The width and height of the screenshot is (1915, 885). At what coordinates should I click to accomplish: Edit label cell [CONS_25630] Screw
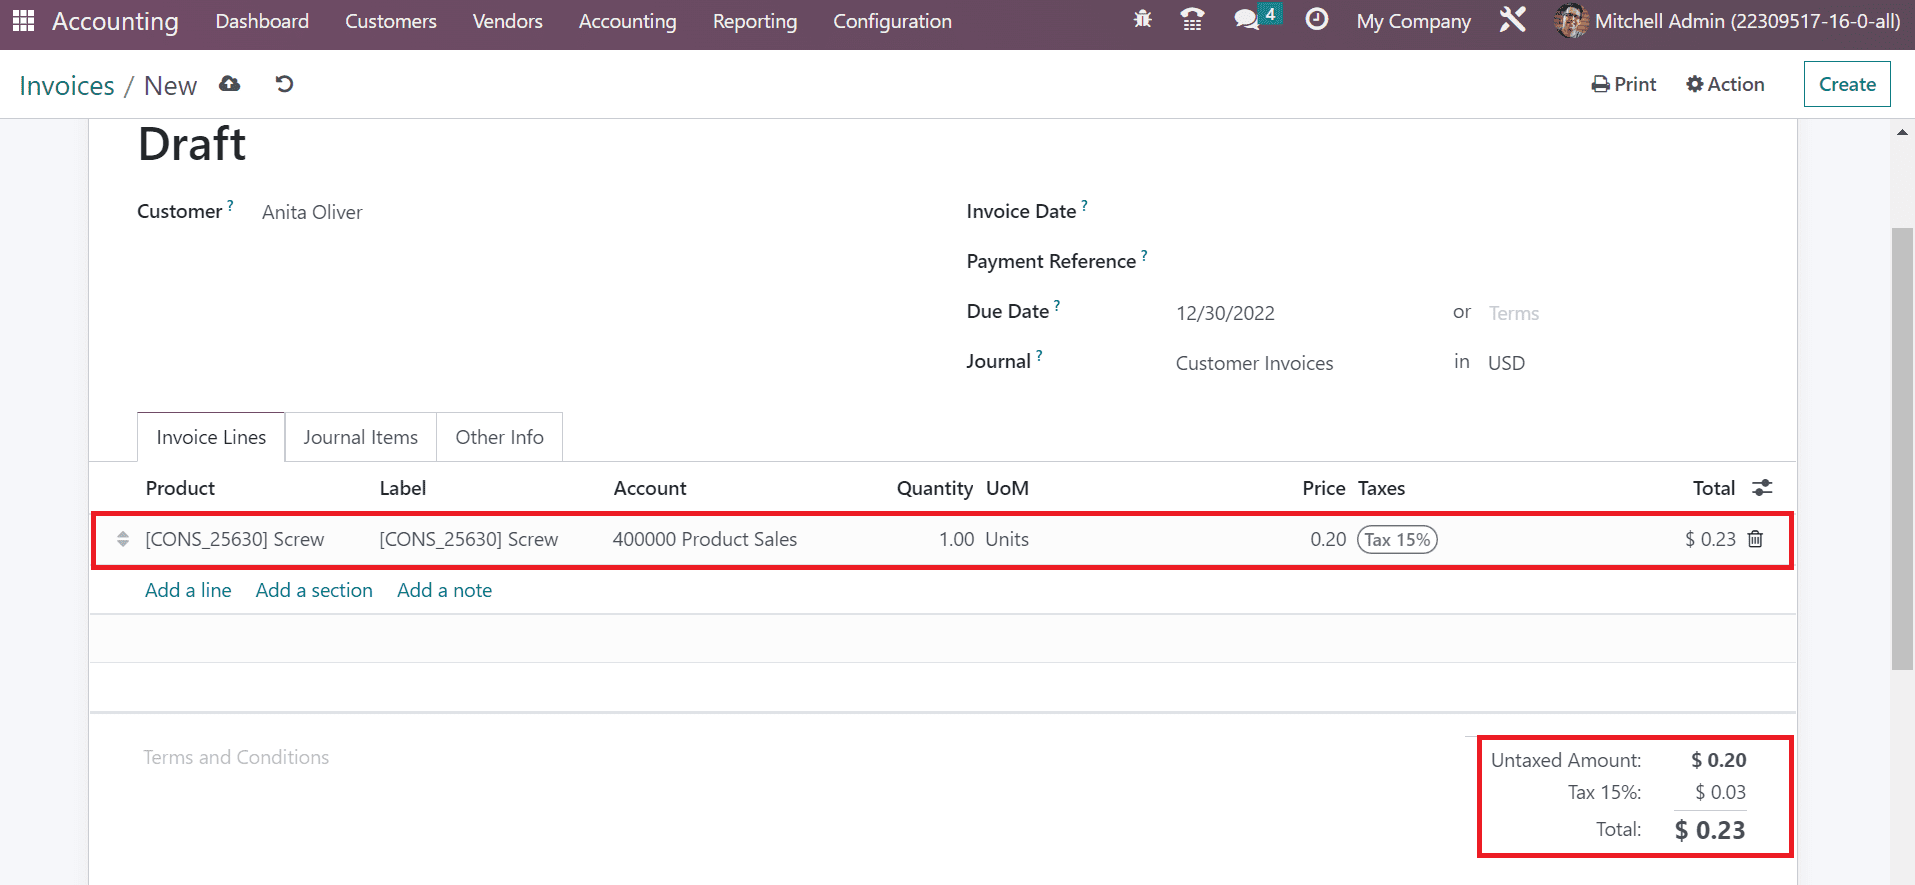[469, 539]
